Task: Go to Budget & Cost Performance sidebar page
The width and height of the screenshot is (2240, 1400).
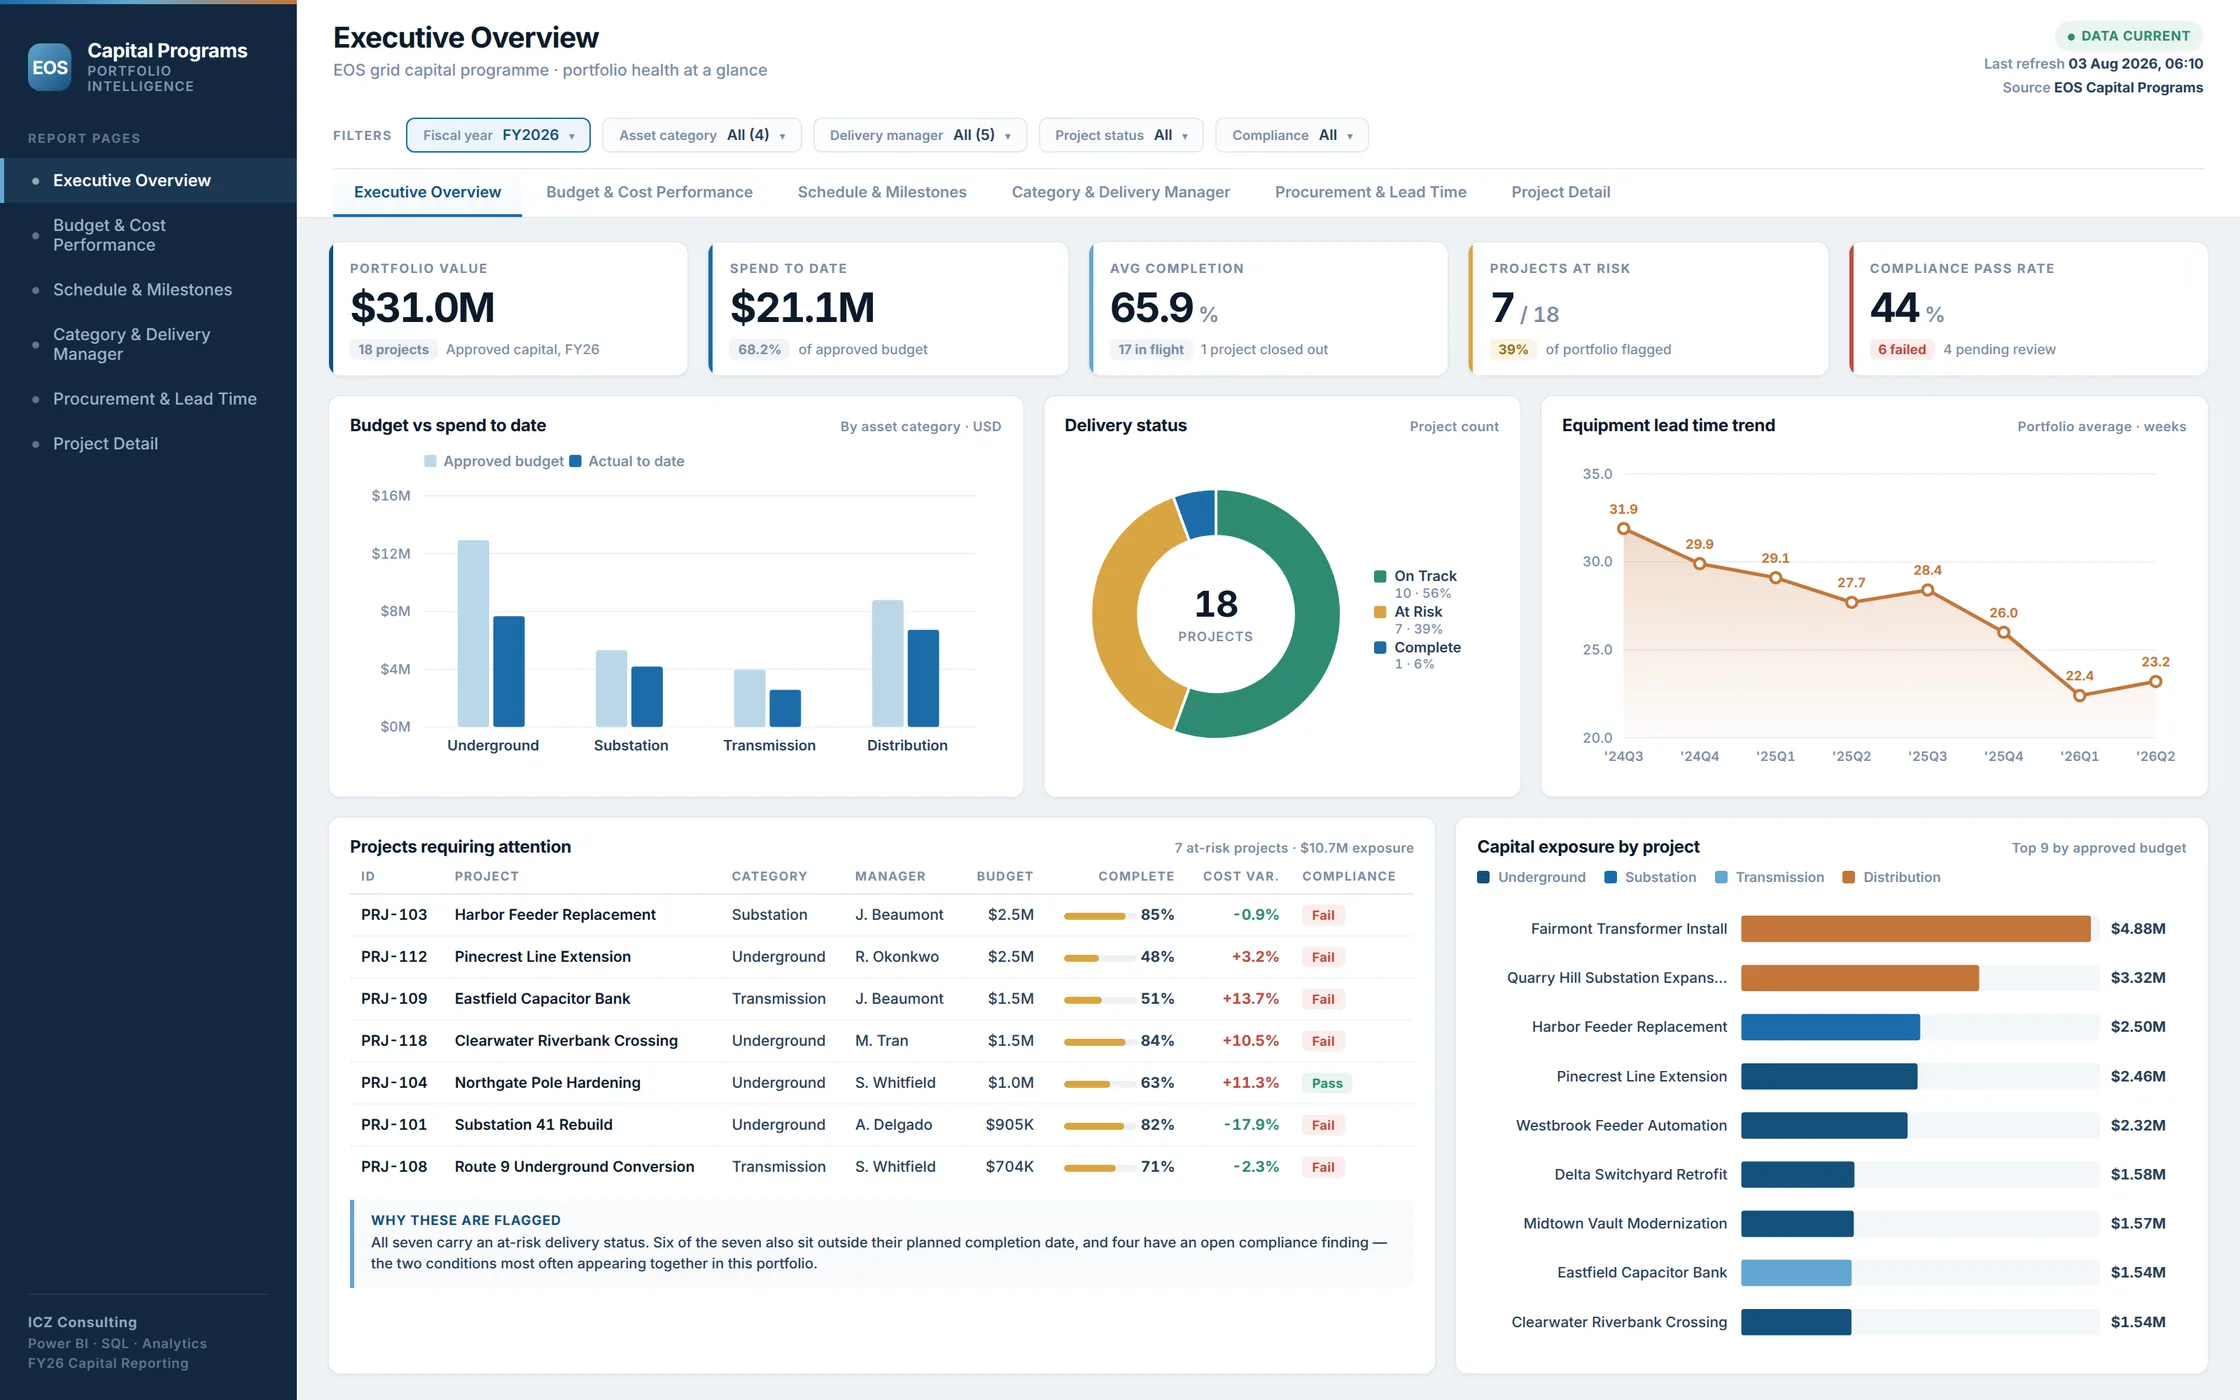Action: point(148,235)
